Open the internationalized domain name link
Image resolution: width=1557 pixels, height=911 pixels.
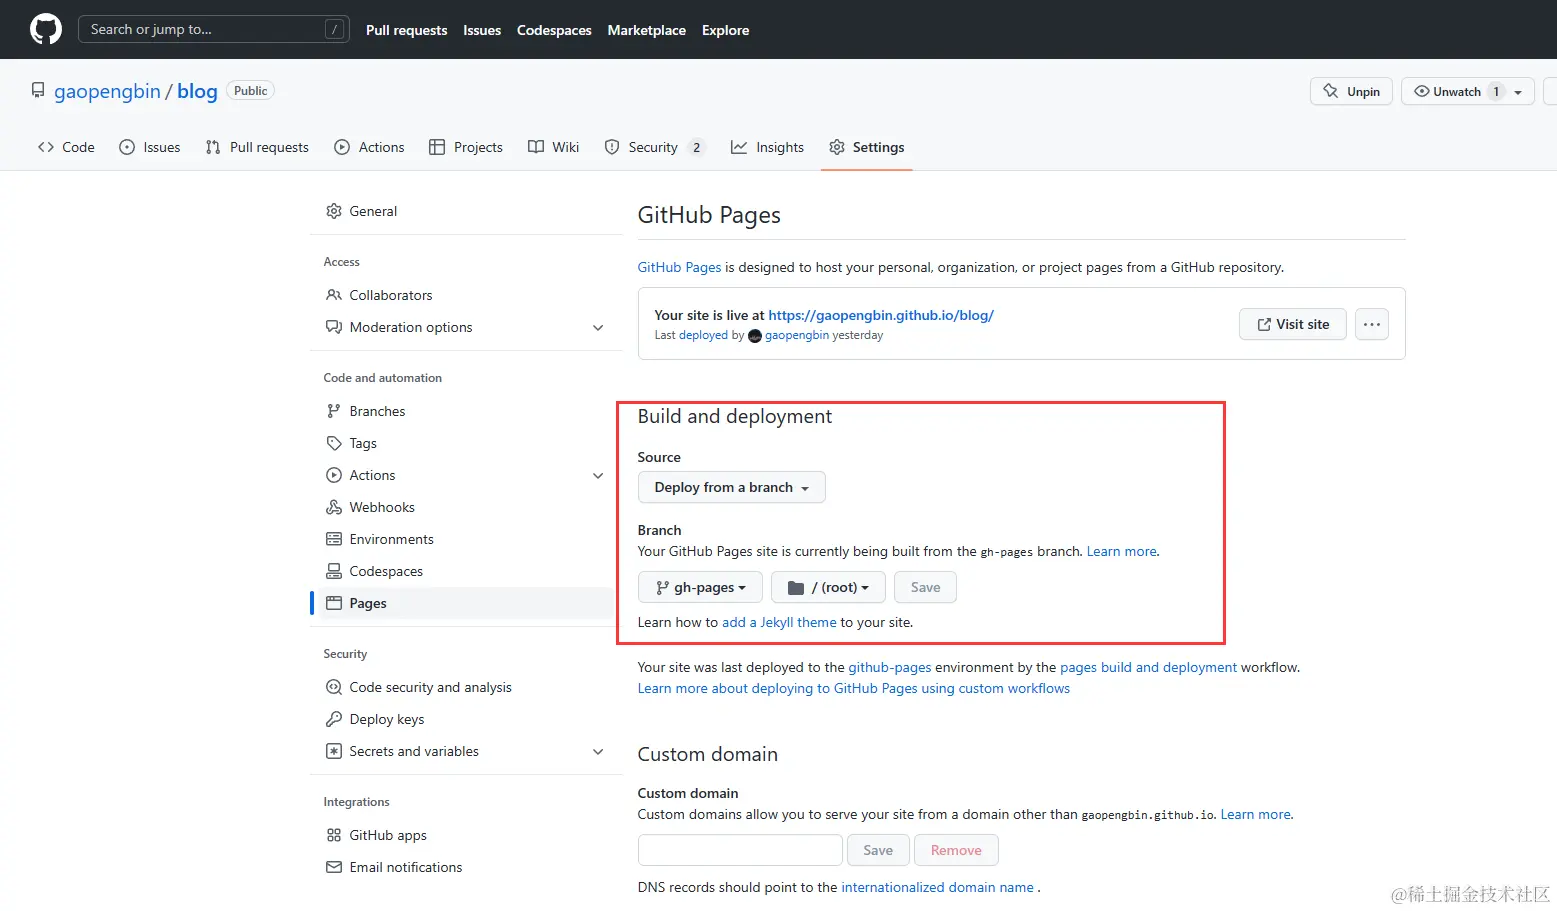pos(937,887)
